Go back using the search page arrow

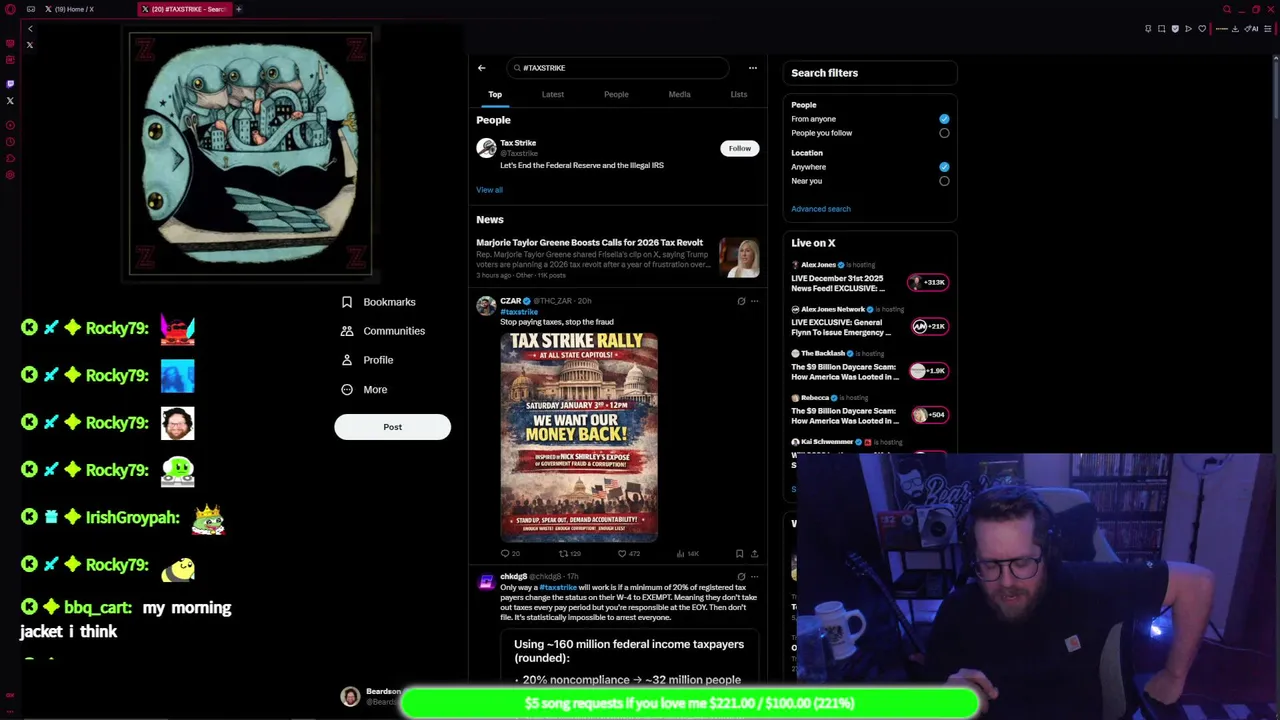[x=481, y=68]
